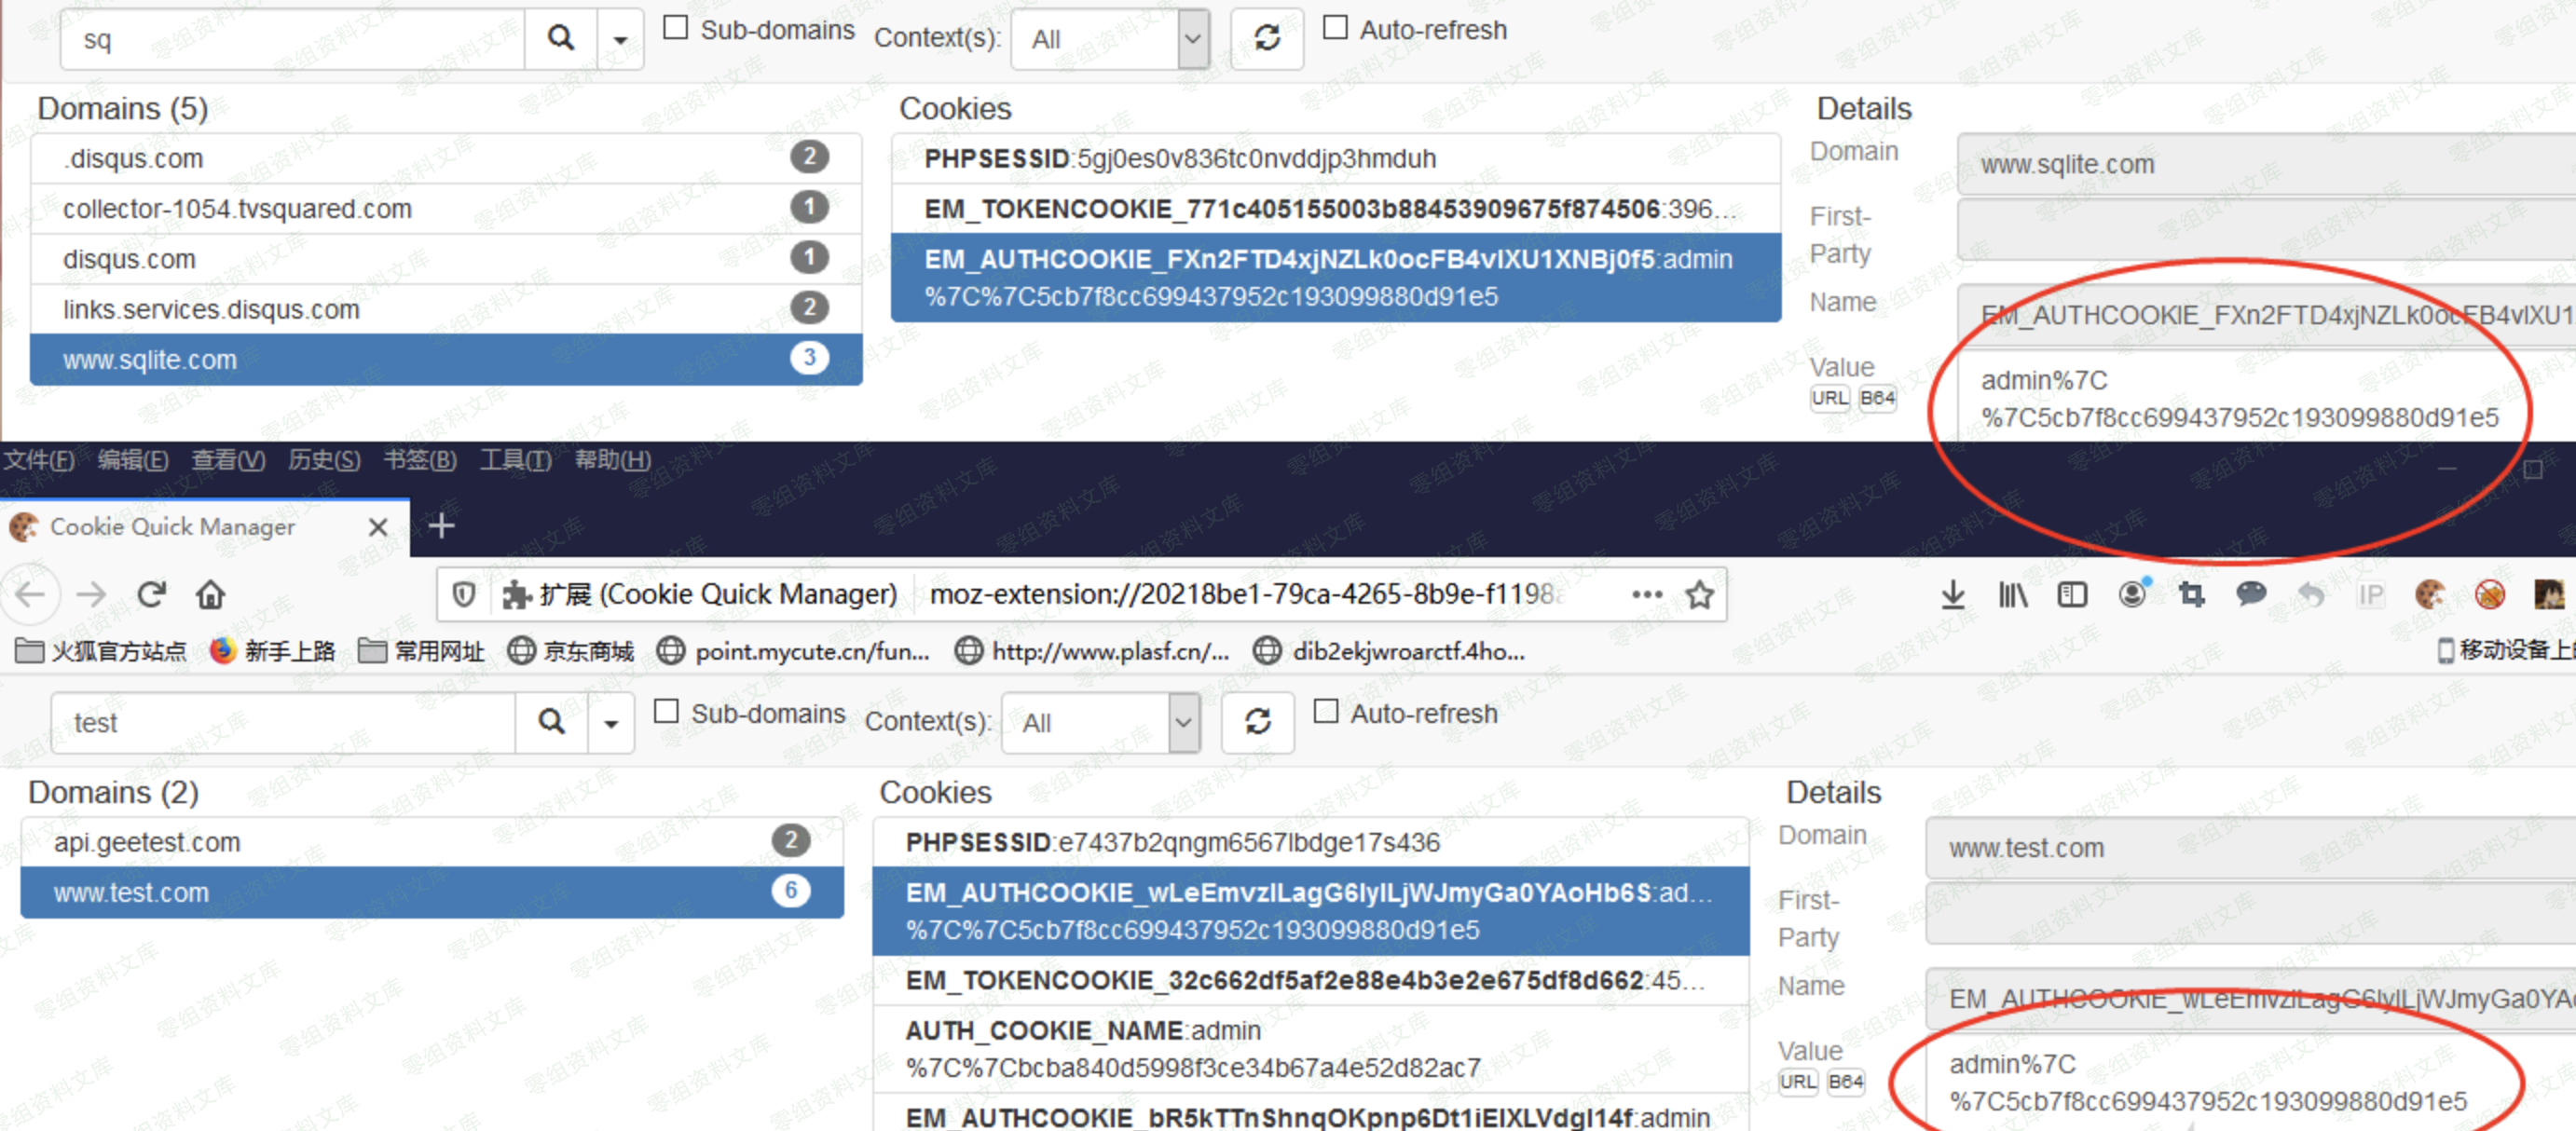This screenshot has height=1131, width=2576.
Task: Reload page with browser refresh button
Action: pos(151,595)
